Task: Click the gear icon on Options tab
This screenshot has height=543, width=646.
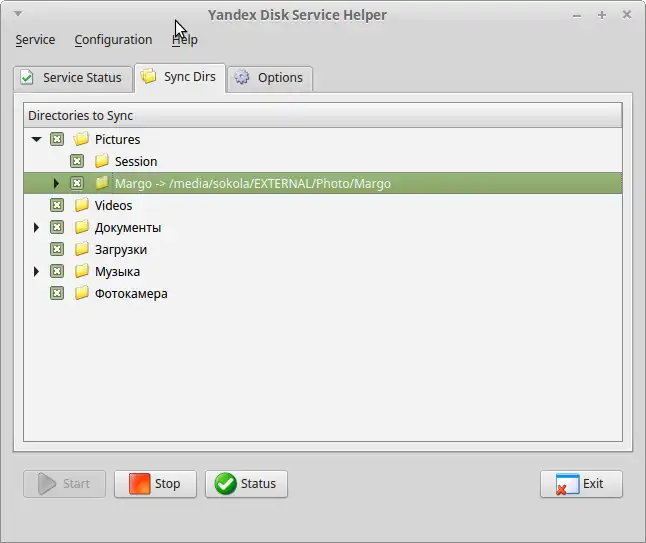Action: (x=242, y=77)
